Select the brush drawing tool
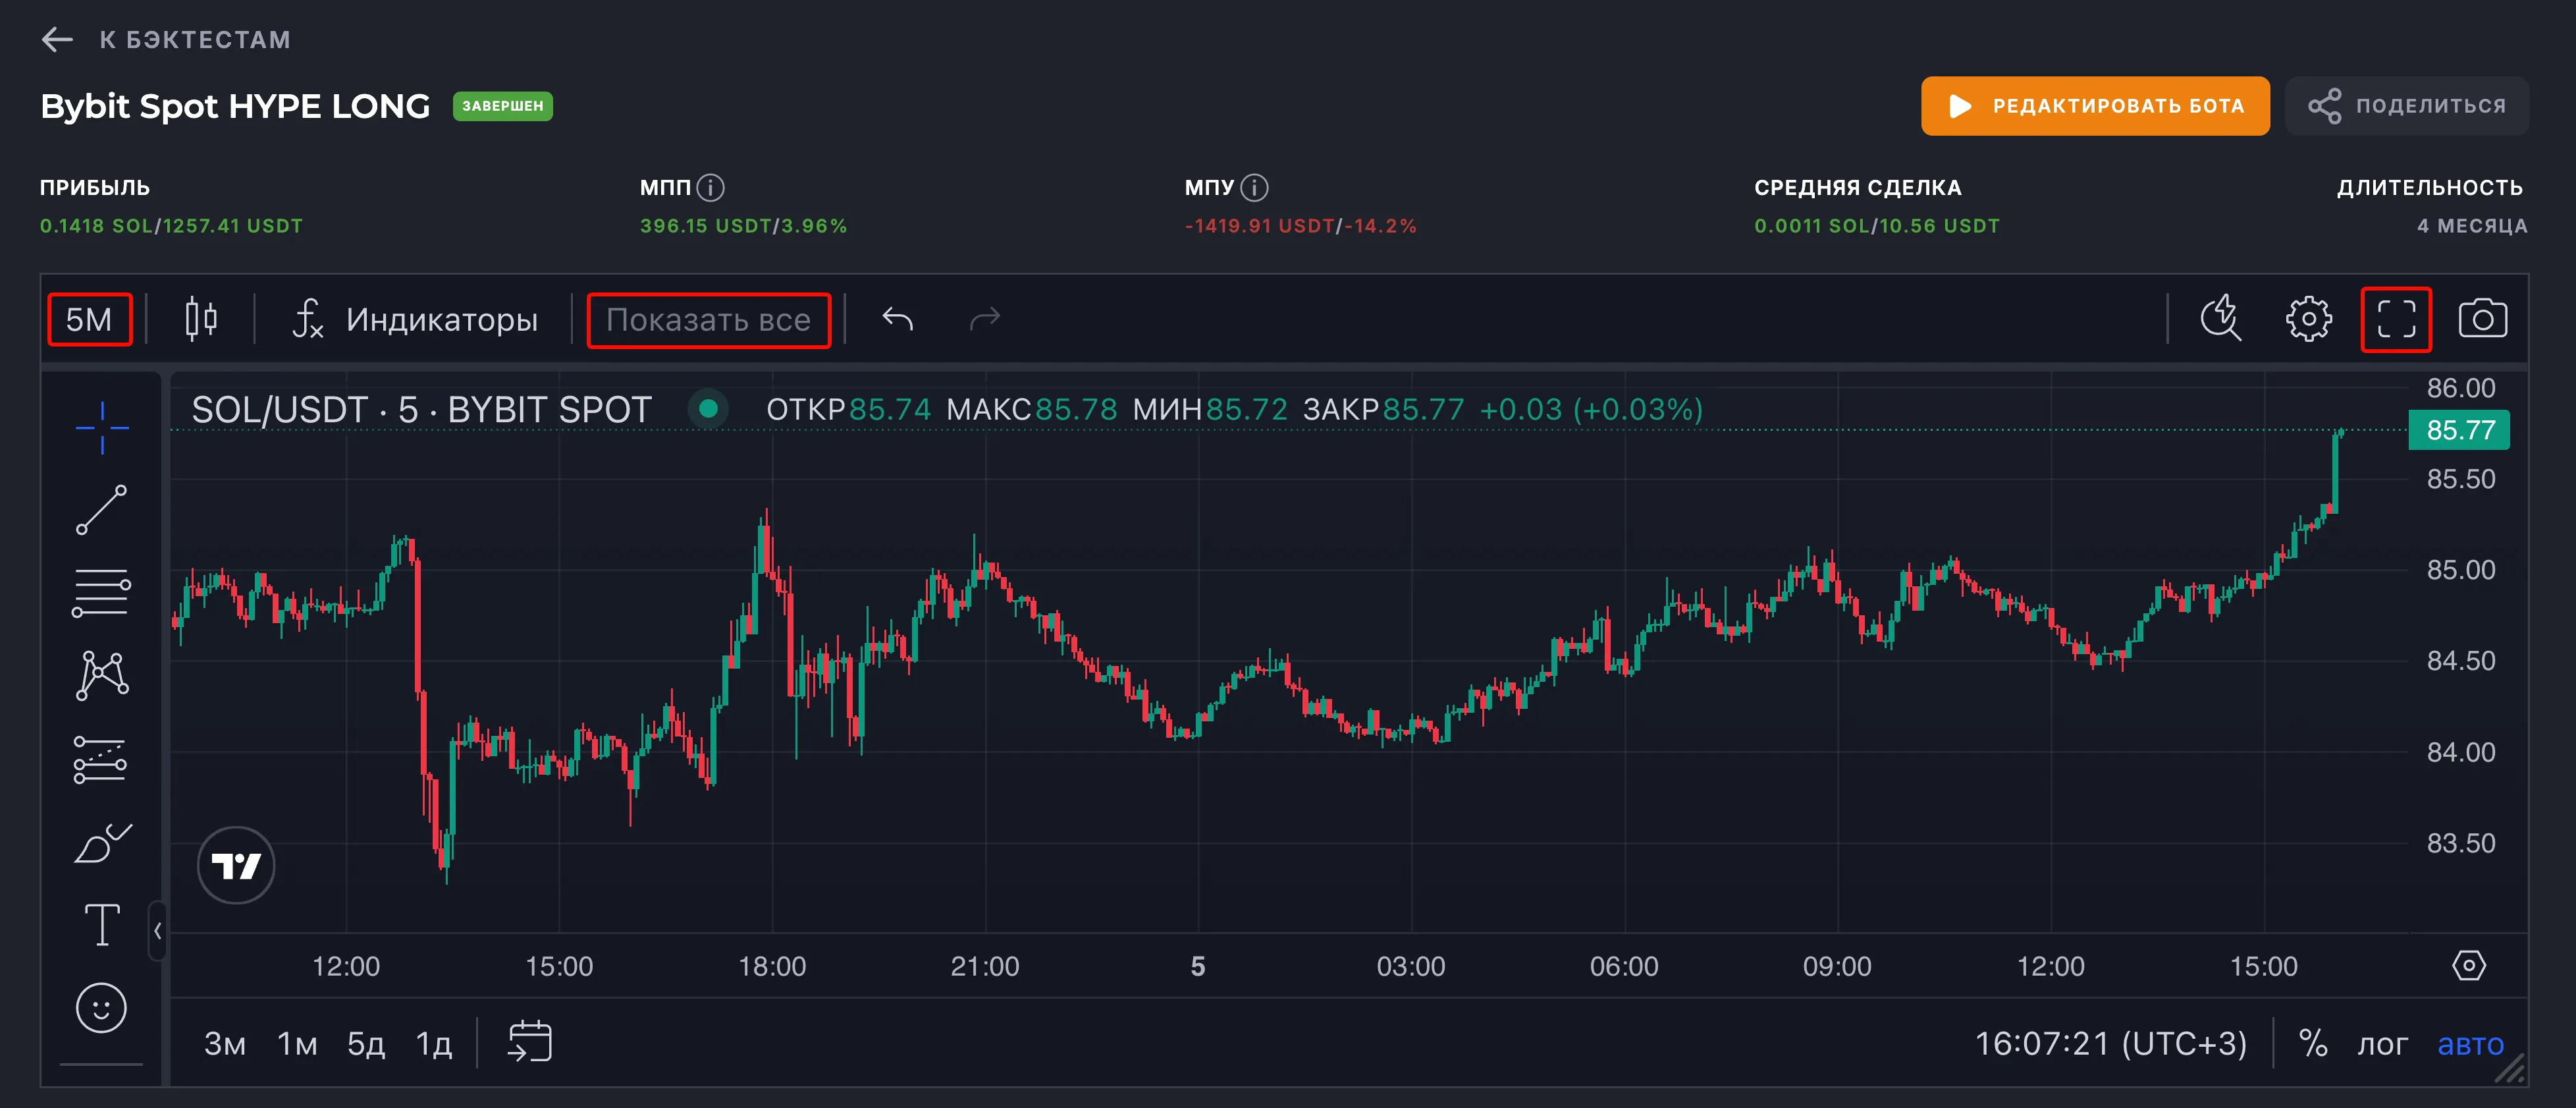Image resolution: width=2576 pixels, height=1108 pixels. tap(102, 843)
